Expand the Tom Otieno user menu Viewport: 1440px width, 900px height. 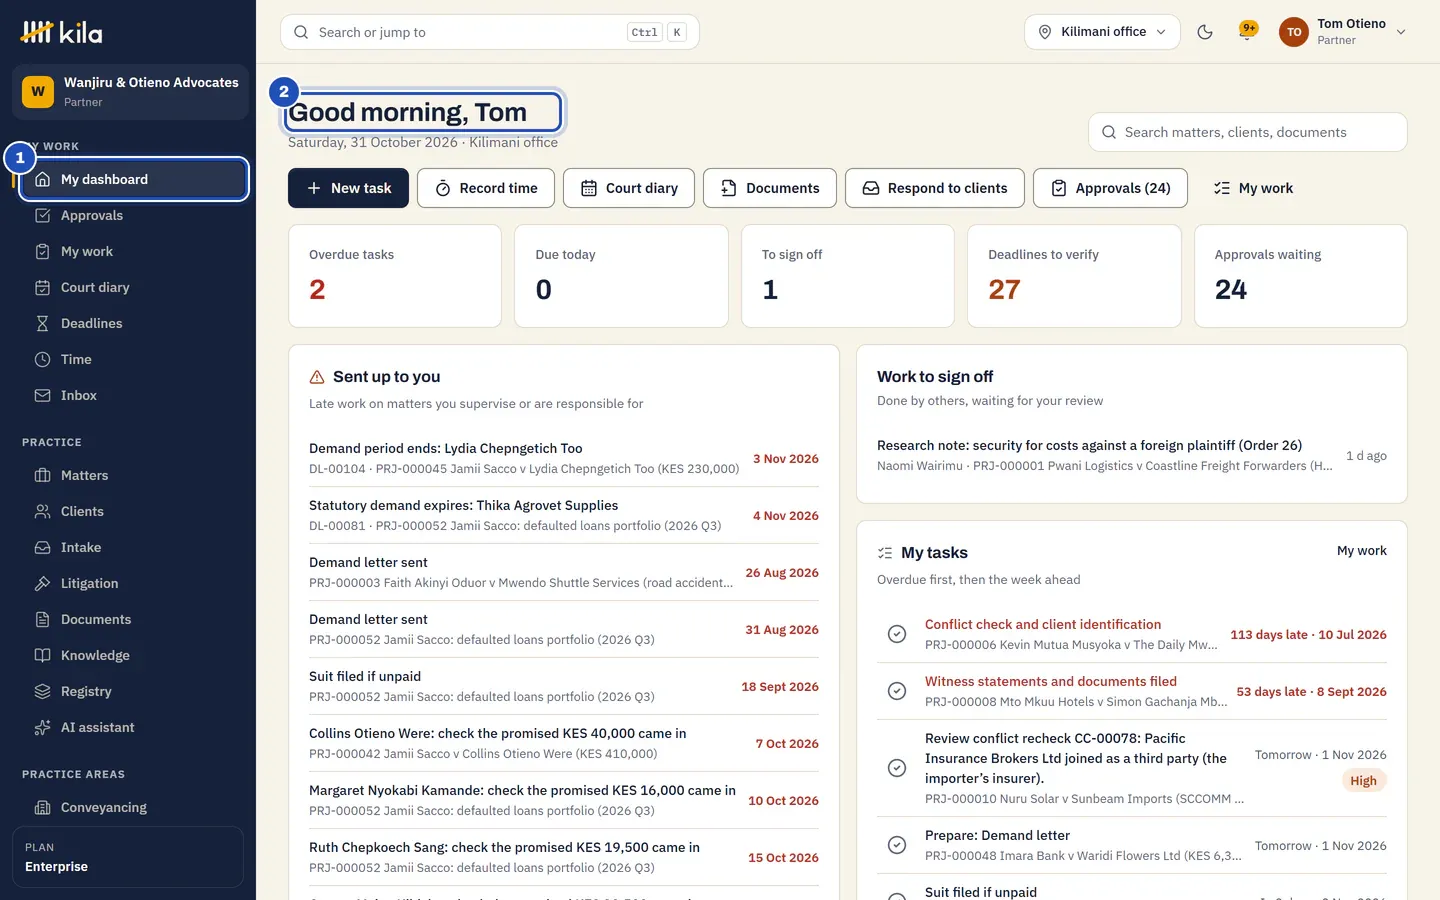1343,32
